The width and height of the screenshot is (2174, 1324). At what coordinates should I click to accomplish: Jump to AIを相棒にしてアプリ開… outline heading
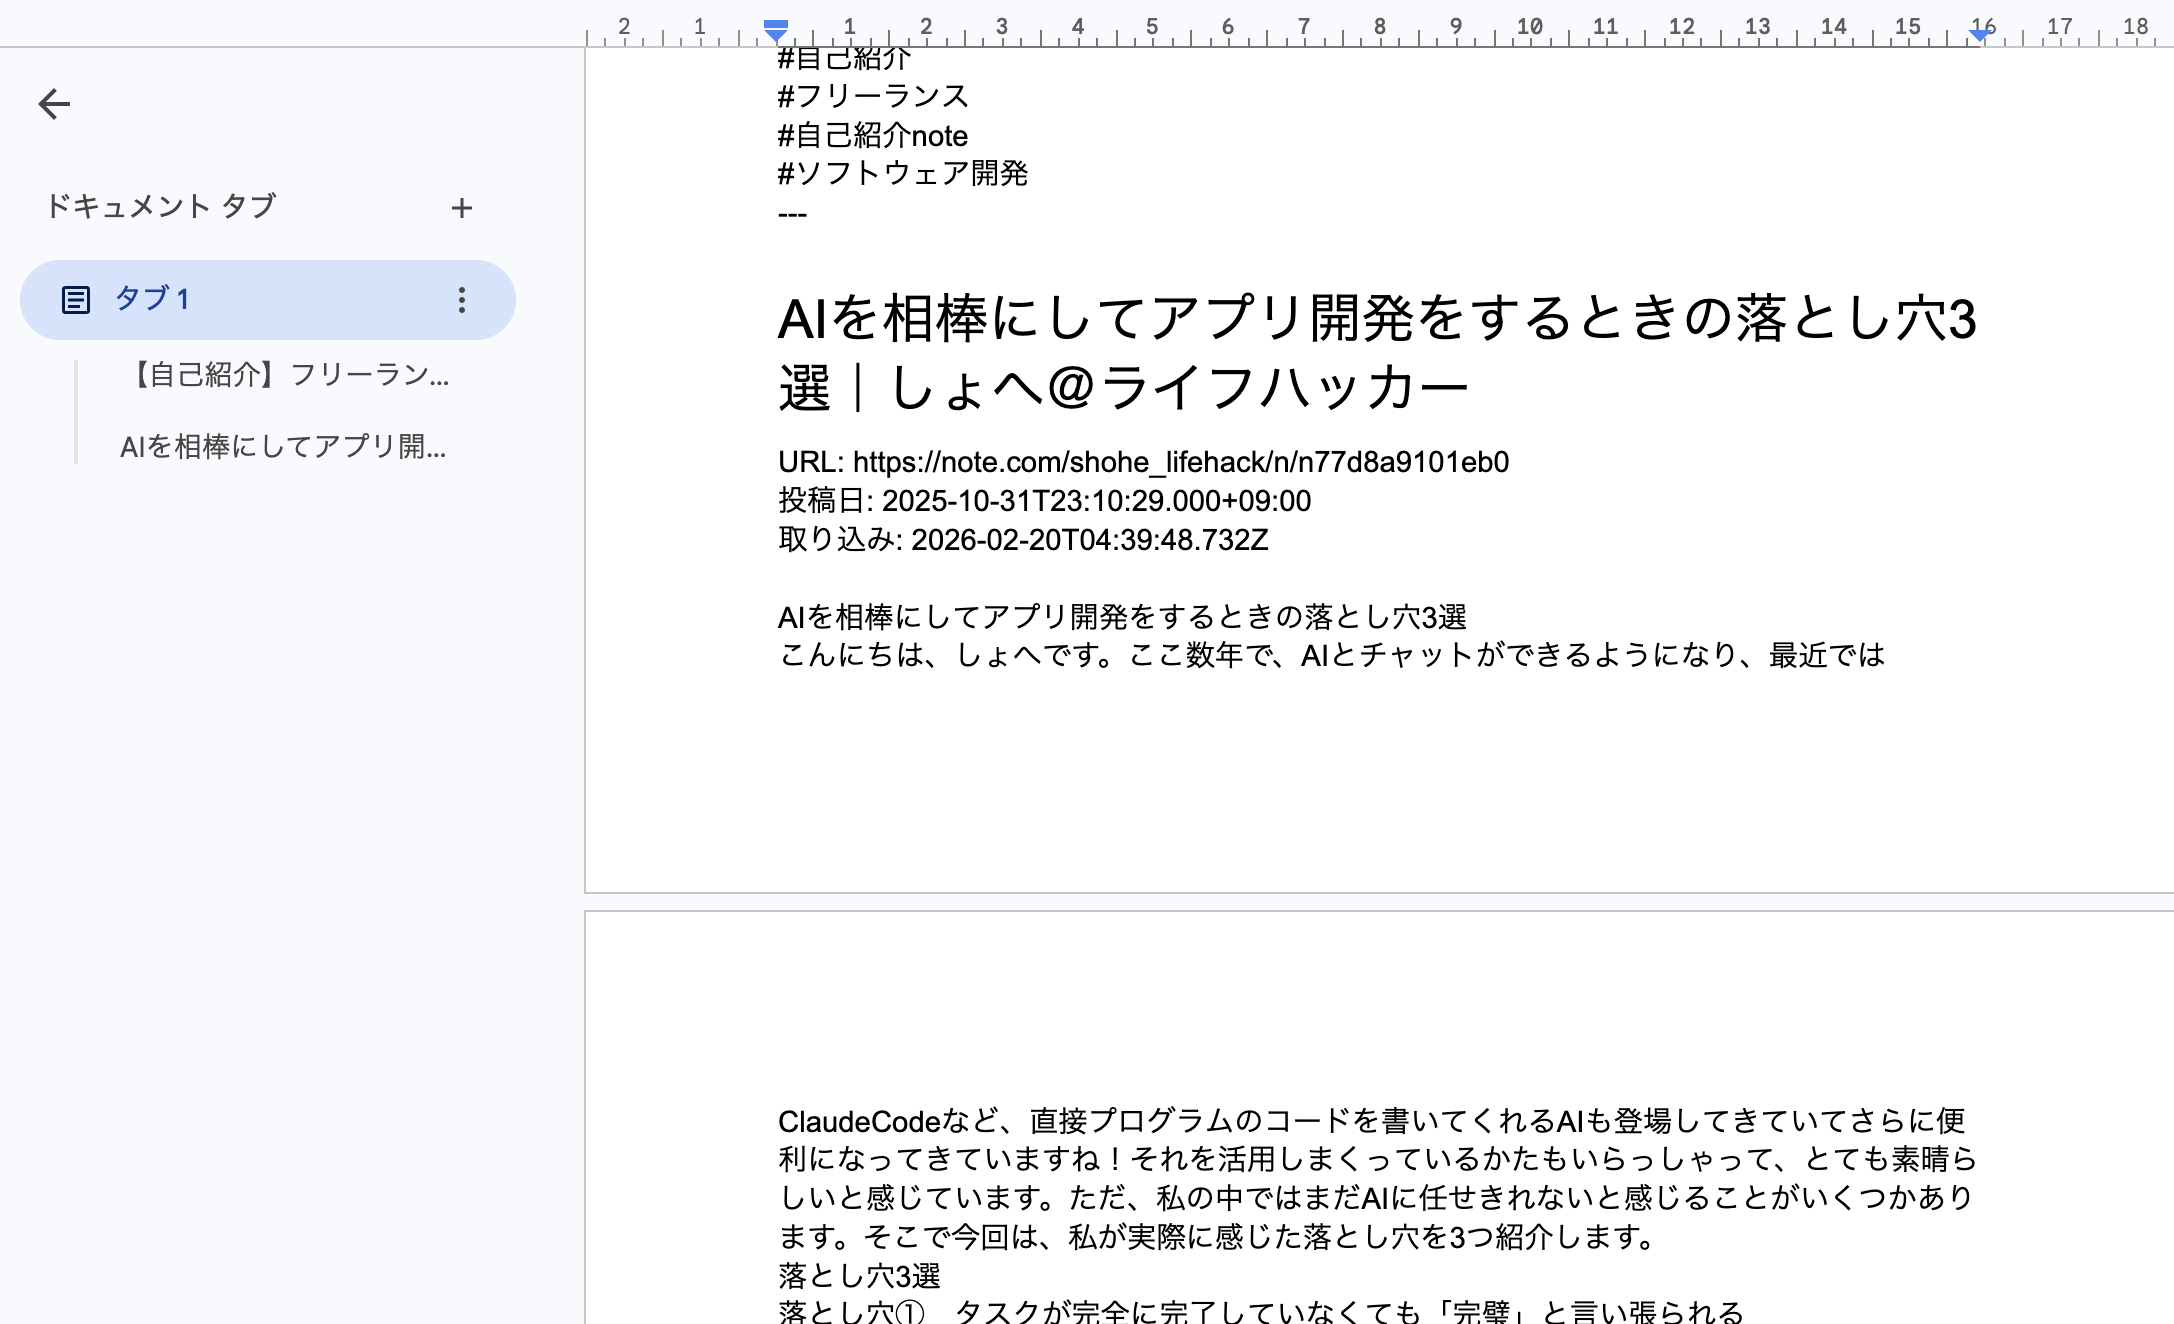(x=283, y=447)
